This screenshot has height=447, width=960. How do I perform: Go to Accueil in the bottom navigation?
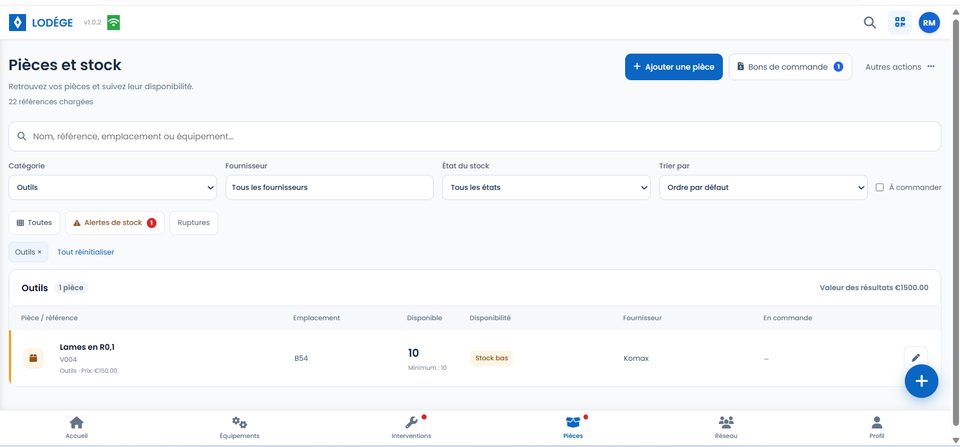(x=77, y=427)
